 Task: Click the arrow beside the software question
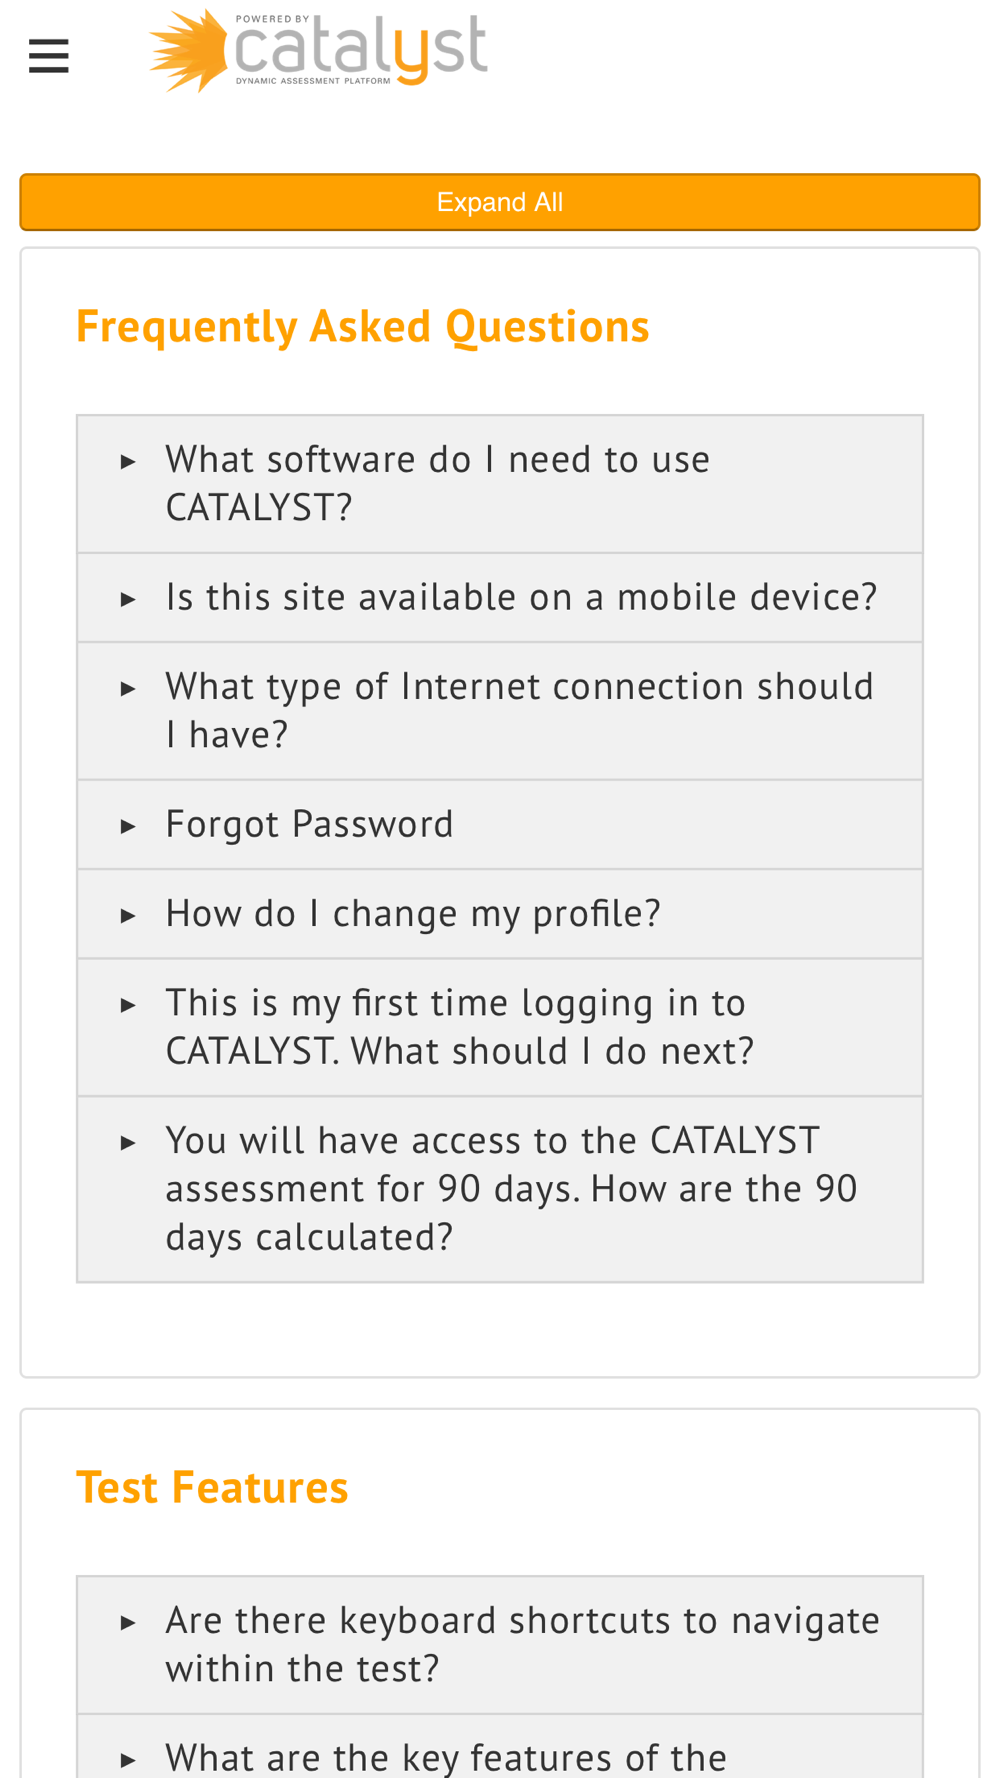(x=128, y=461)
